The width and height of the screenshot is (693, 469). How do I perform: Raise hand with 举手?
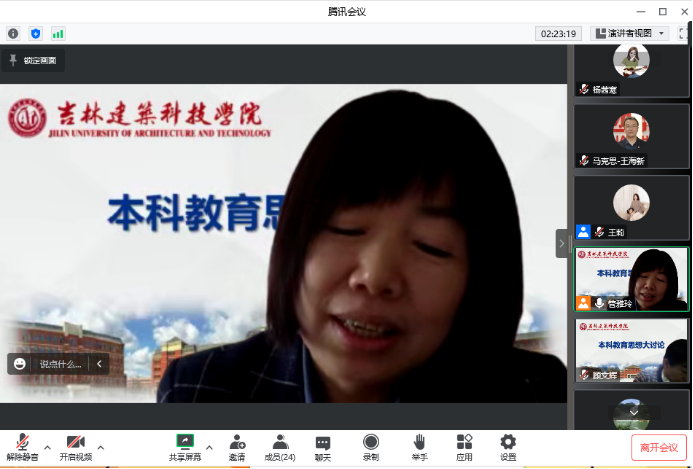coord(419,447)
